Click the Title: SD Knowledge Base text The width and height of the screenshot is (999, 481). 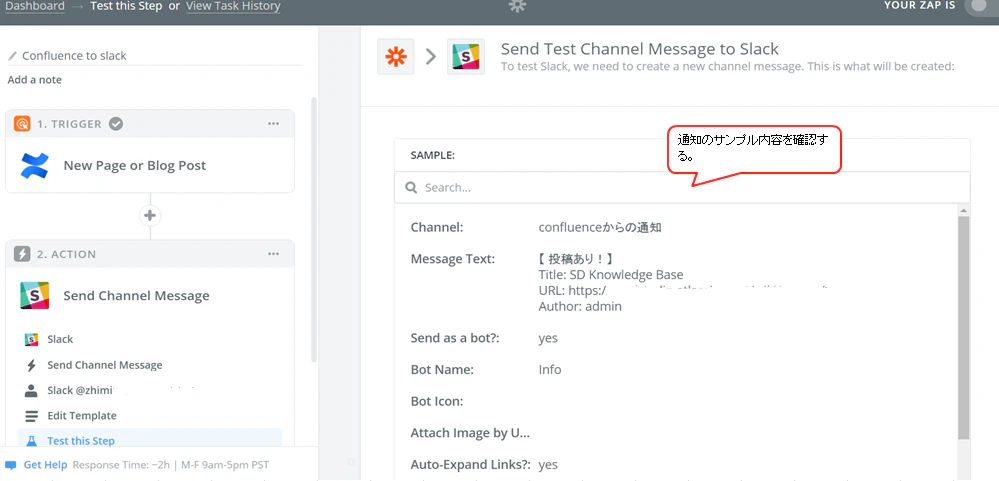[x=610, y=275]
